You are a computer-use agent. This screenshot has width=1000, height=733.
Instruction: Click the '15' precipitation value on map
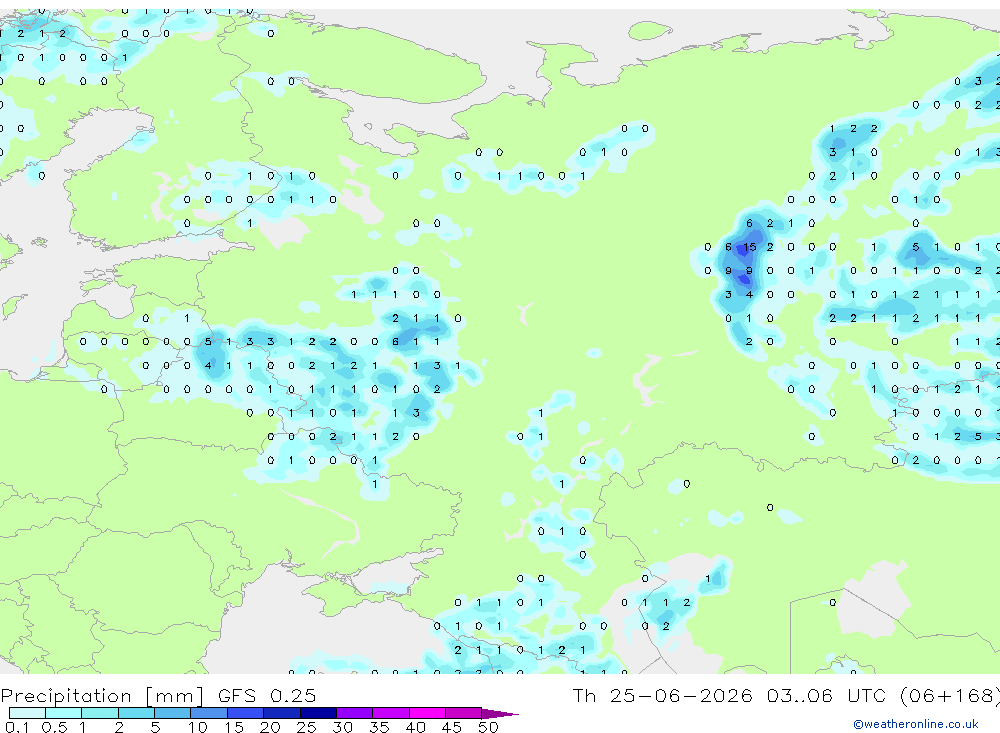[x=749, y=247]
